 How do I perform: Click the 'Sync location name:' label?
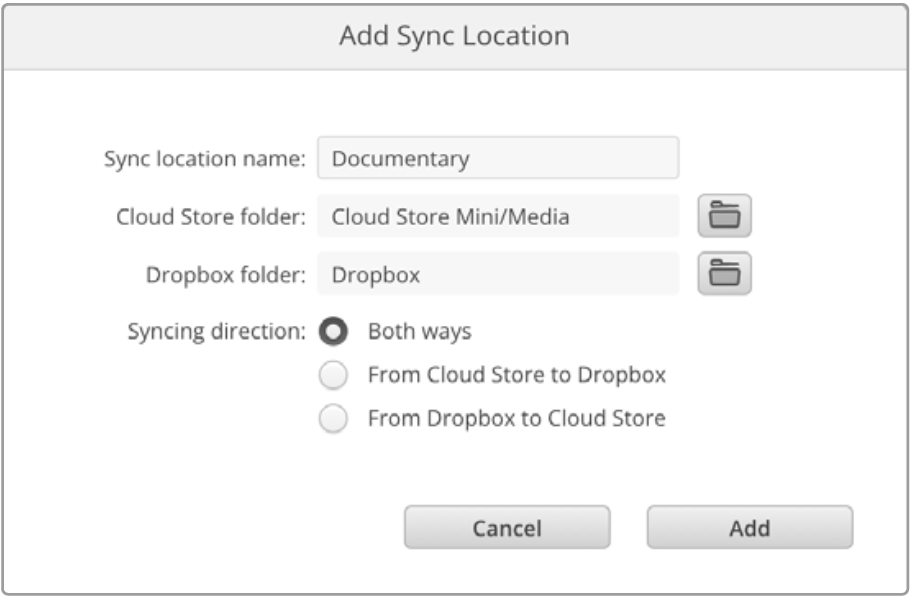[205, 159]
